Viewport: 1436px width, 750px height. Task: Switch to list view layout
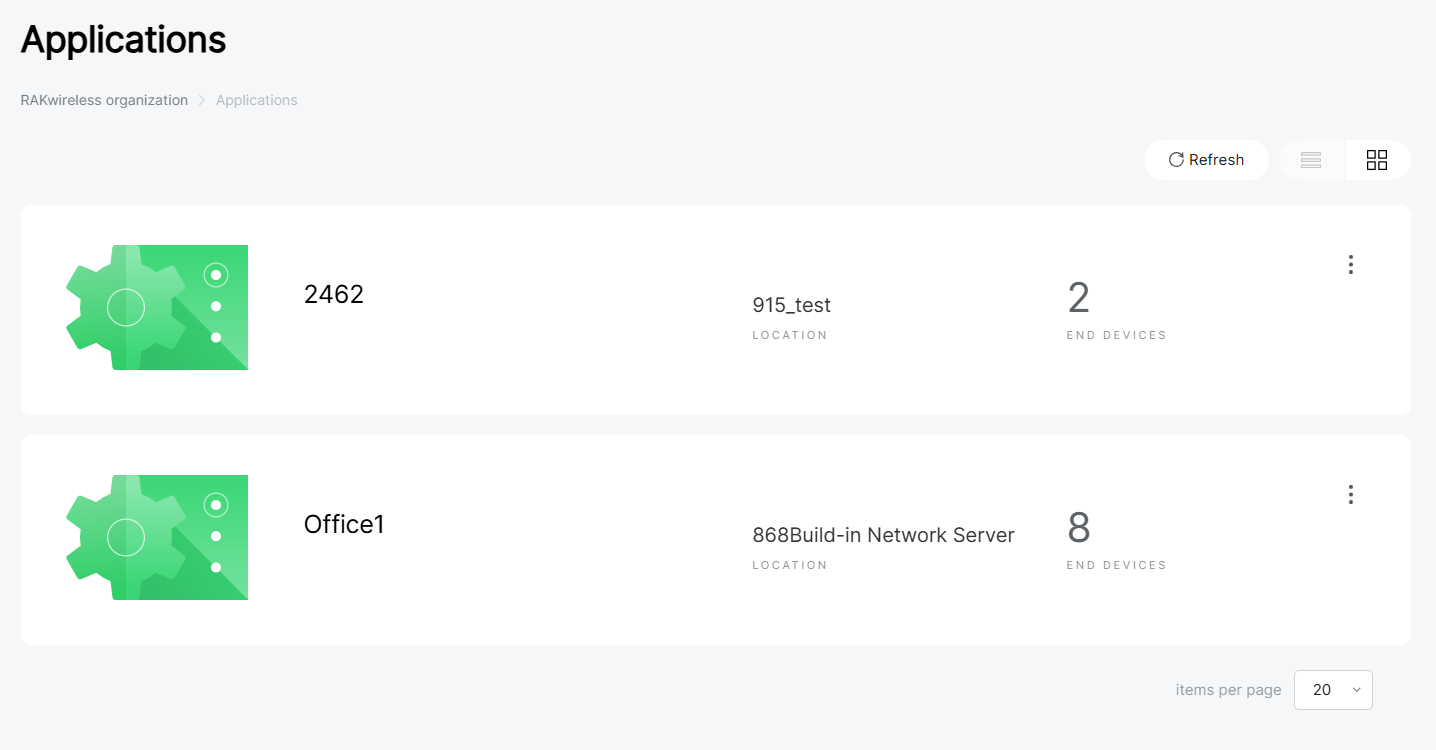(x=1311, y=160)
